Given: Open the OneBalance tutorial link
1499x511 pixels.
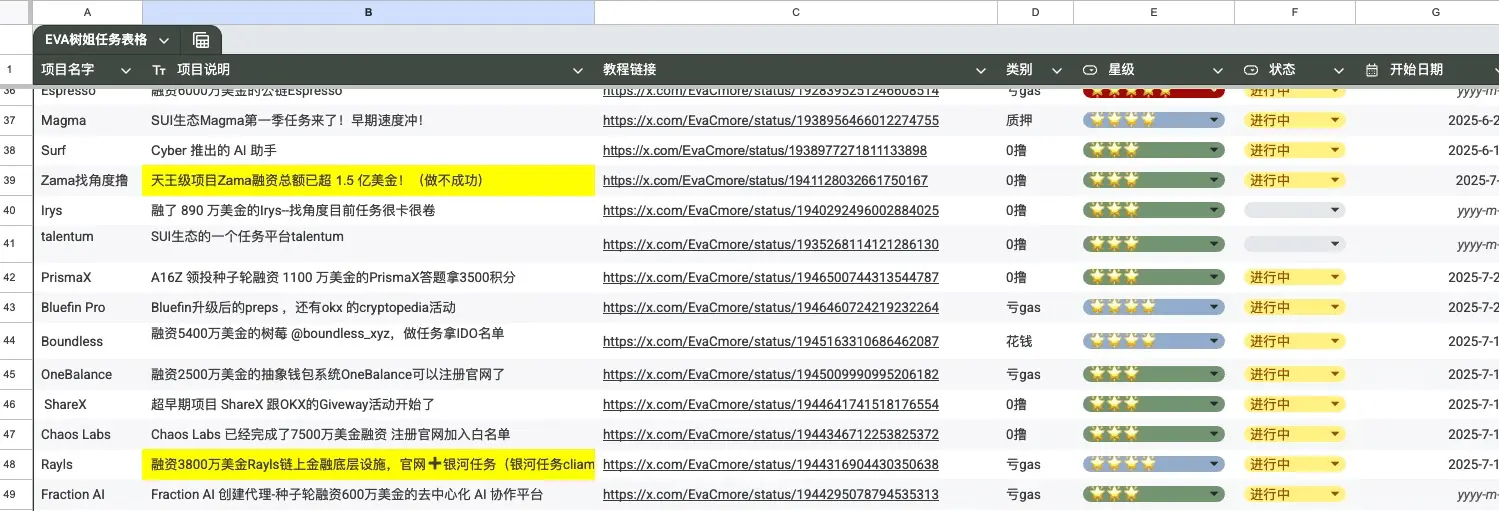Looking at the screenshot, I should point(771,374).
